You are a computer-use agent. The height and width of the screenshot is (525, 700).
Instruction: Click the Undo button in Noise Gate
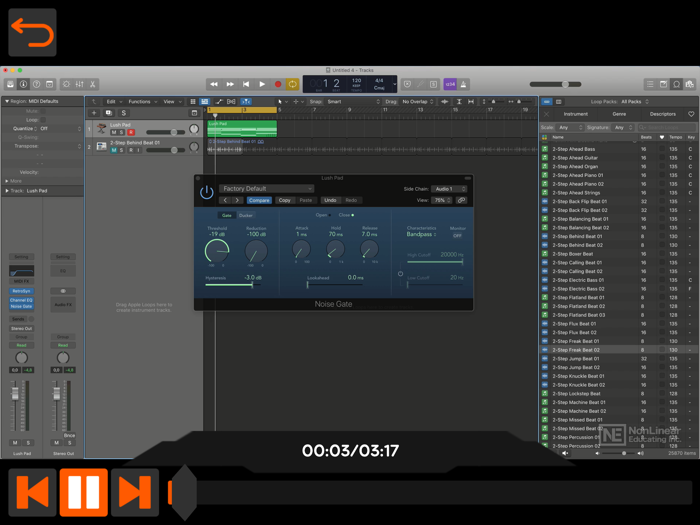[330, 200]
